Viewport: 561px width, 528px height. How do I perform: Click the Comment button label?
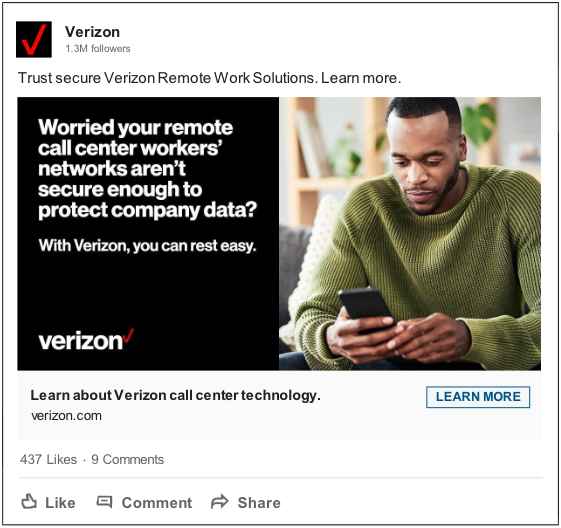click(x=157, y=503)
